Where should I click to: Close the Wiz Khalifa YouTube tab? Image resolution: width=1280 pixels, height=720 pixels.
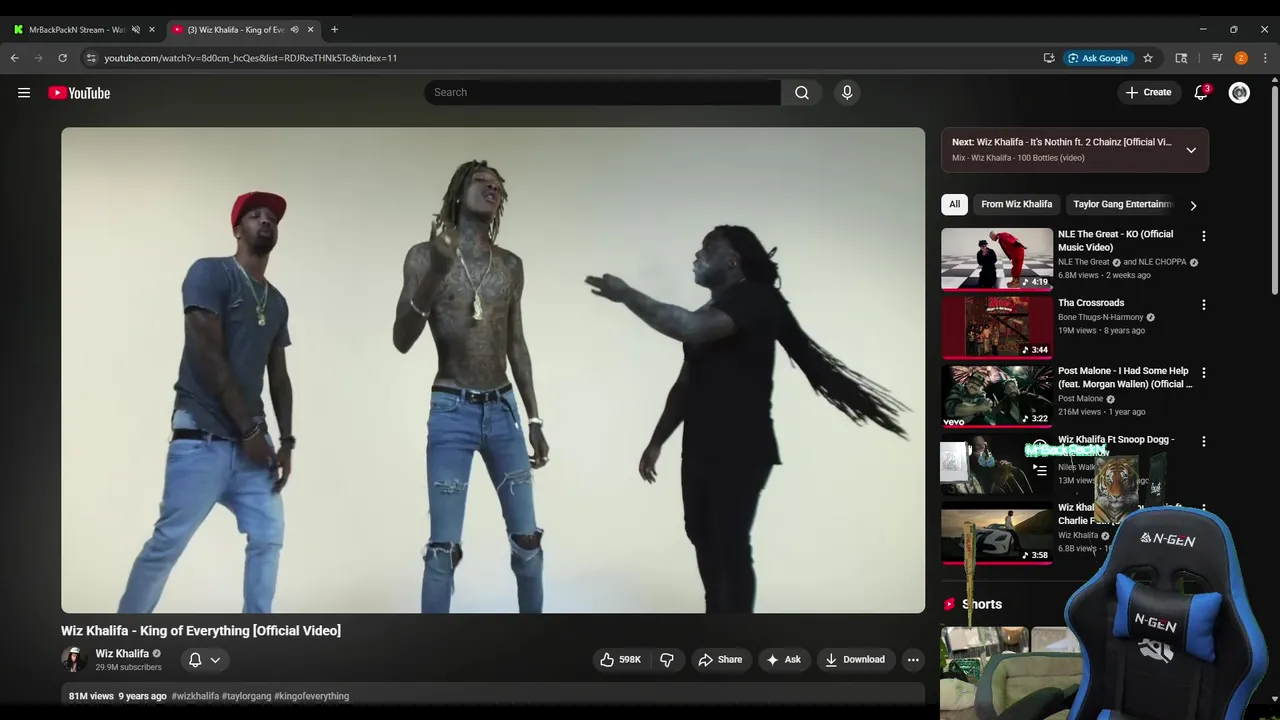[310, 30]
